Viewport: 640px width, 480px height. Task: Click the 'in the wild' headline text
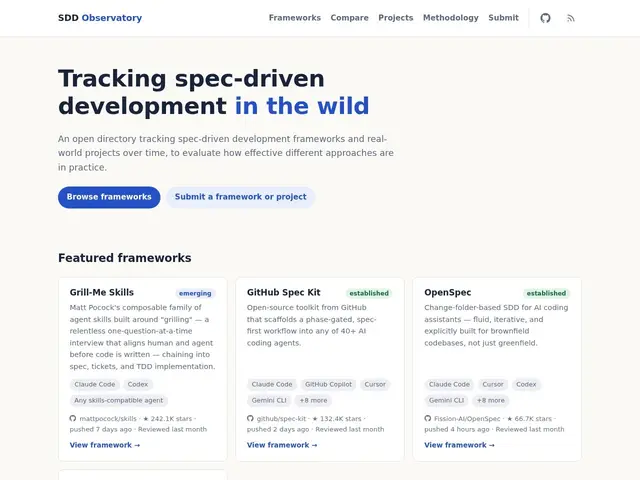click(302, 106)
